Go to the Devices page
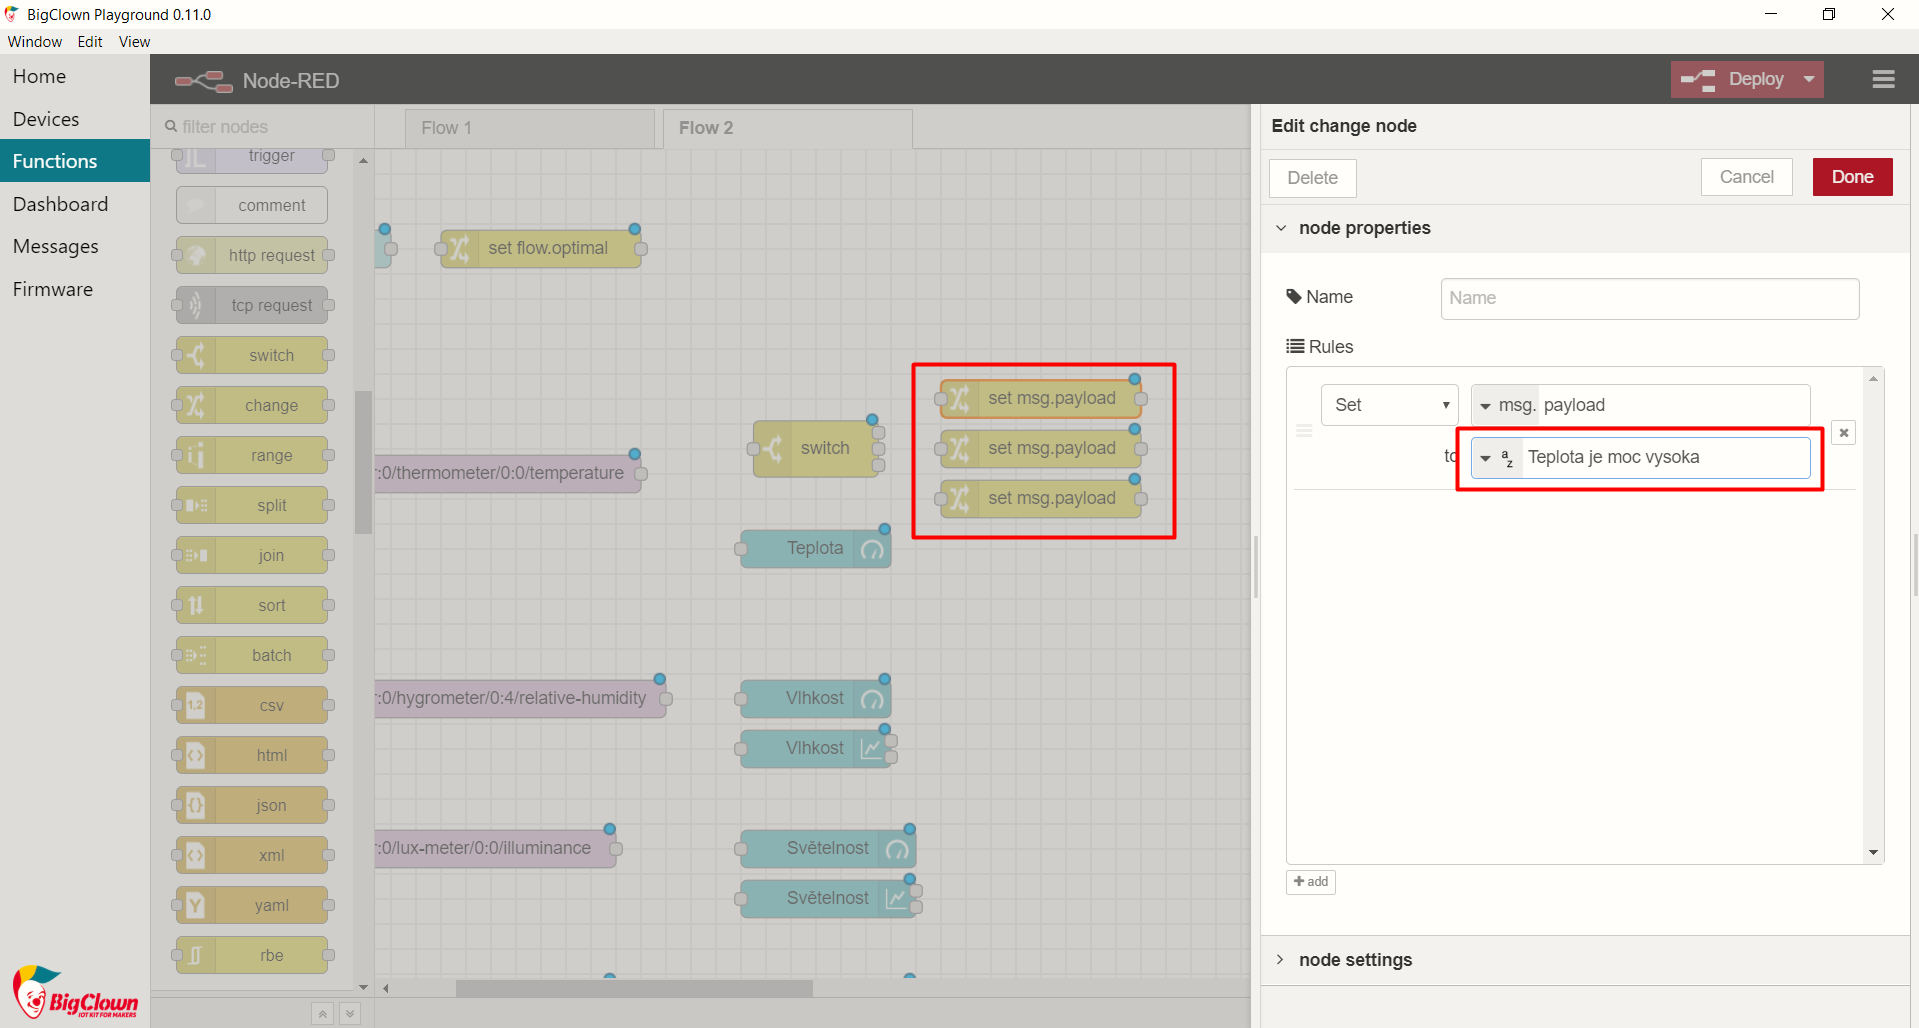The image size is (1919, 1028). point(75,119)
